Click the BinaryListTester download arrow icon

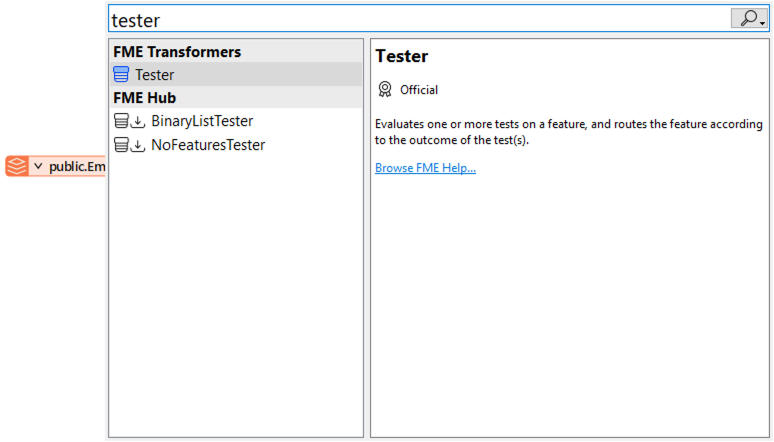coord(138,121)
